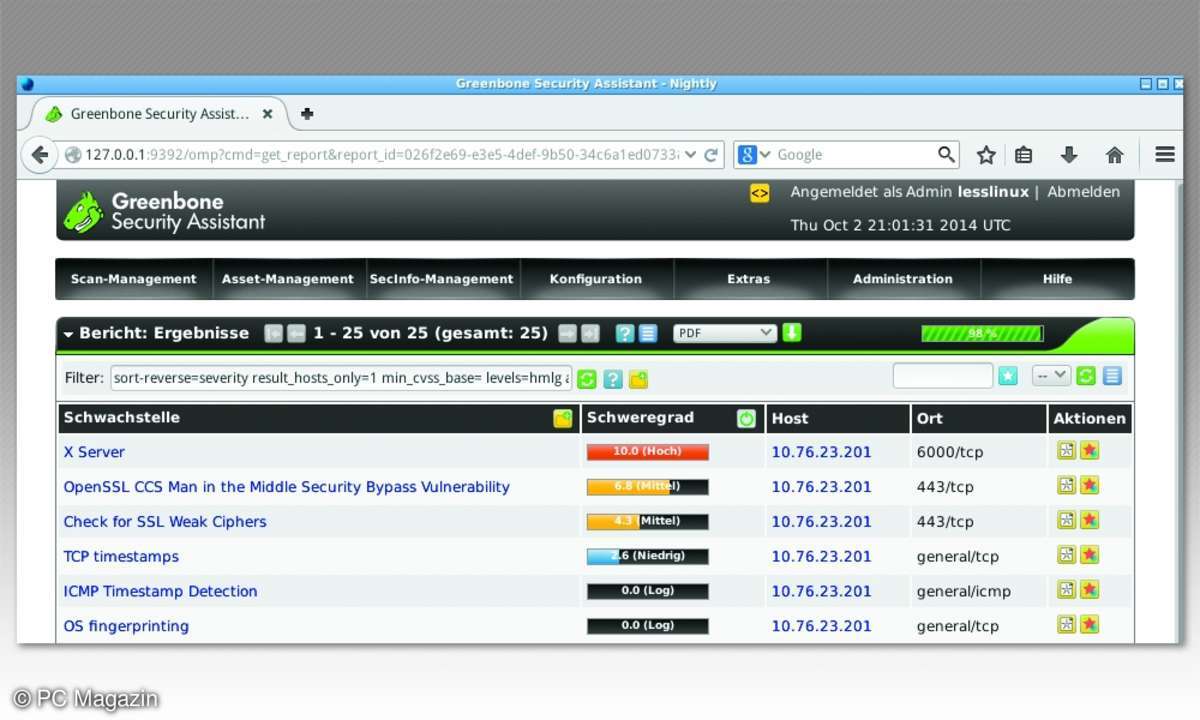Open Check for SSL Weak Ciphers link
The width and height of the screenshot is (1200, 720).
click(165, 522)
